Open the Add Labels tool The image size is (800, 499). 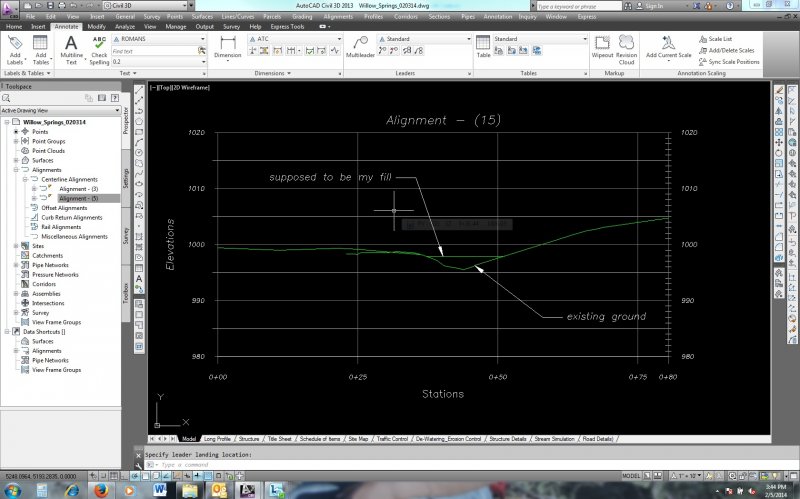coord(15,50)
